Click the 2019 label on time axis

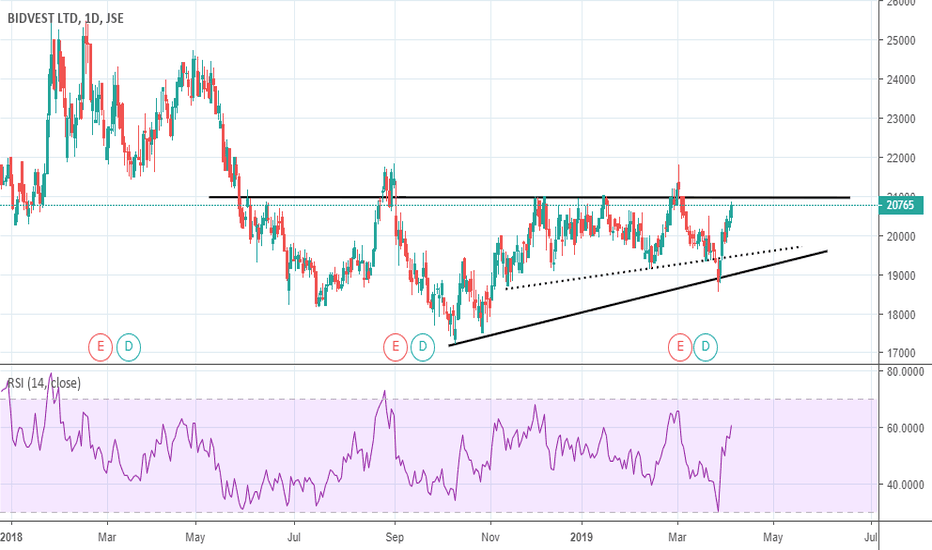(x=582, y=538)
